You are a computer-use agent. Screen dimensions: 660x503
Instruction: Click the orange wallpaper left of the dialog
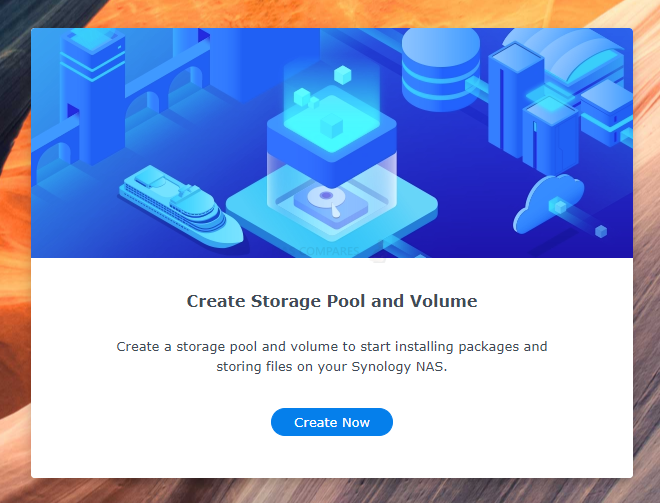(x=15, y=253)
